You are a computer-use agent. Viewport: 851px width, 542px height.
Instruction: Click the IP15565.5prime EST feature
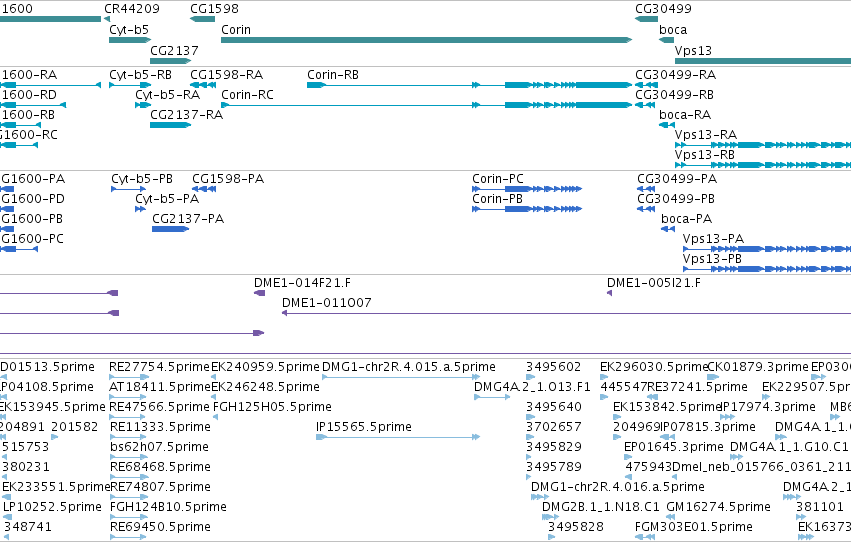coord(398,437)
